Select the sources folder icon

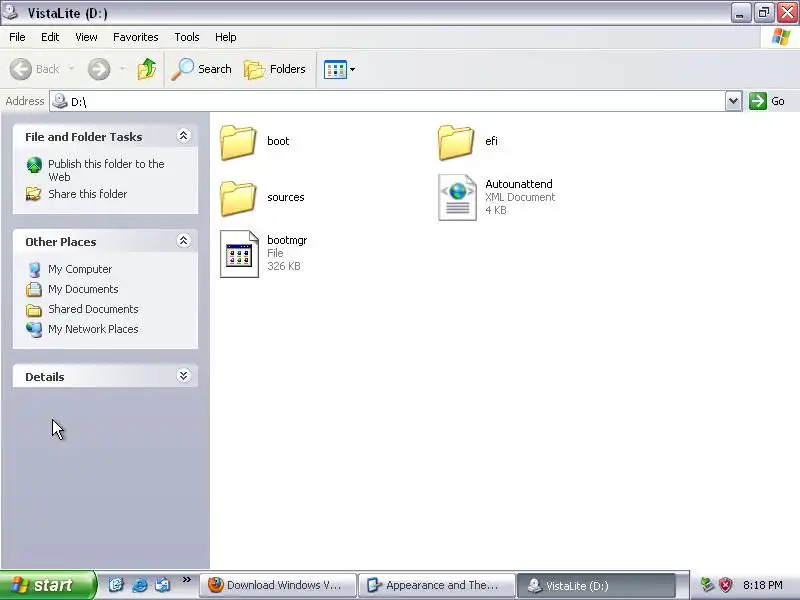(238, 198)
